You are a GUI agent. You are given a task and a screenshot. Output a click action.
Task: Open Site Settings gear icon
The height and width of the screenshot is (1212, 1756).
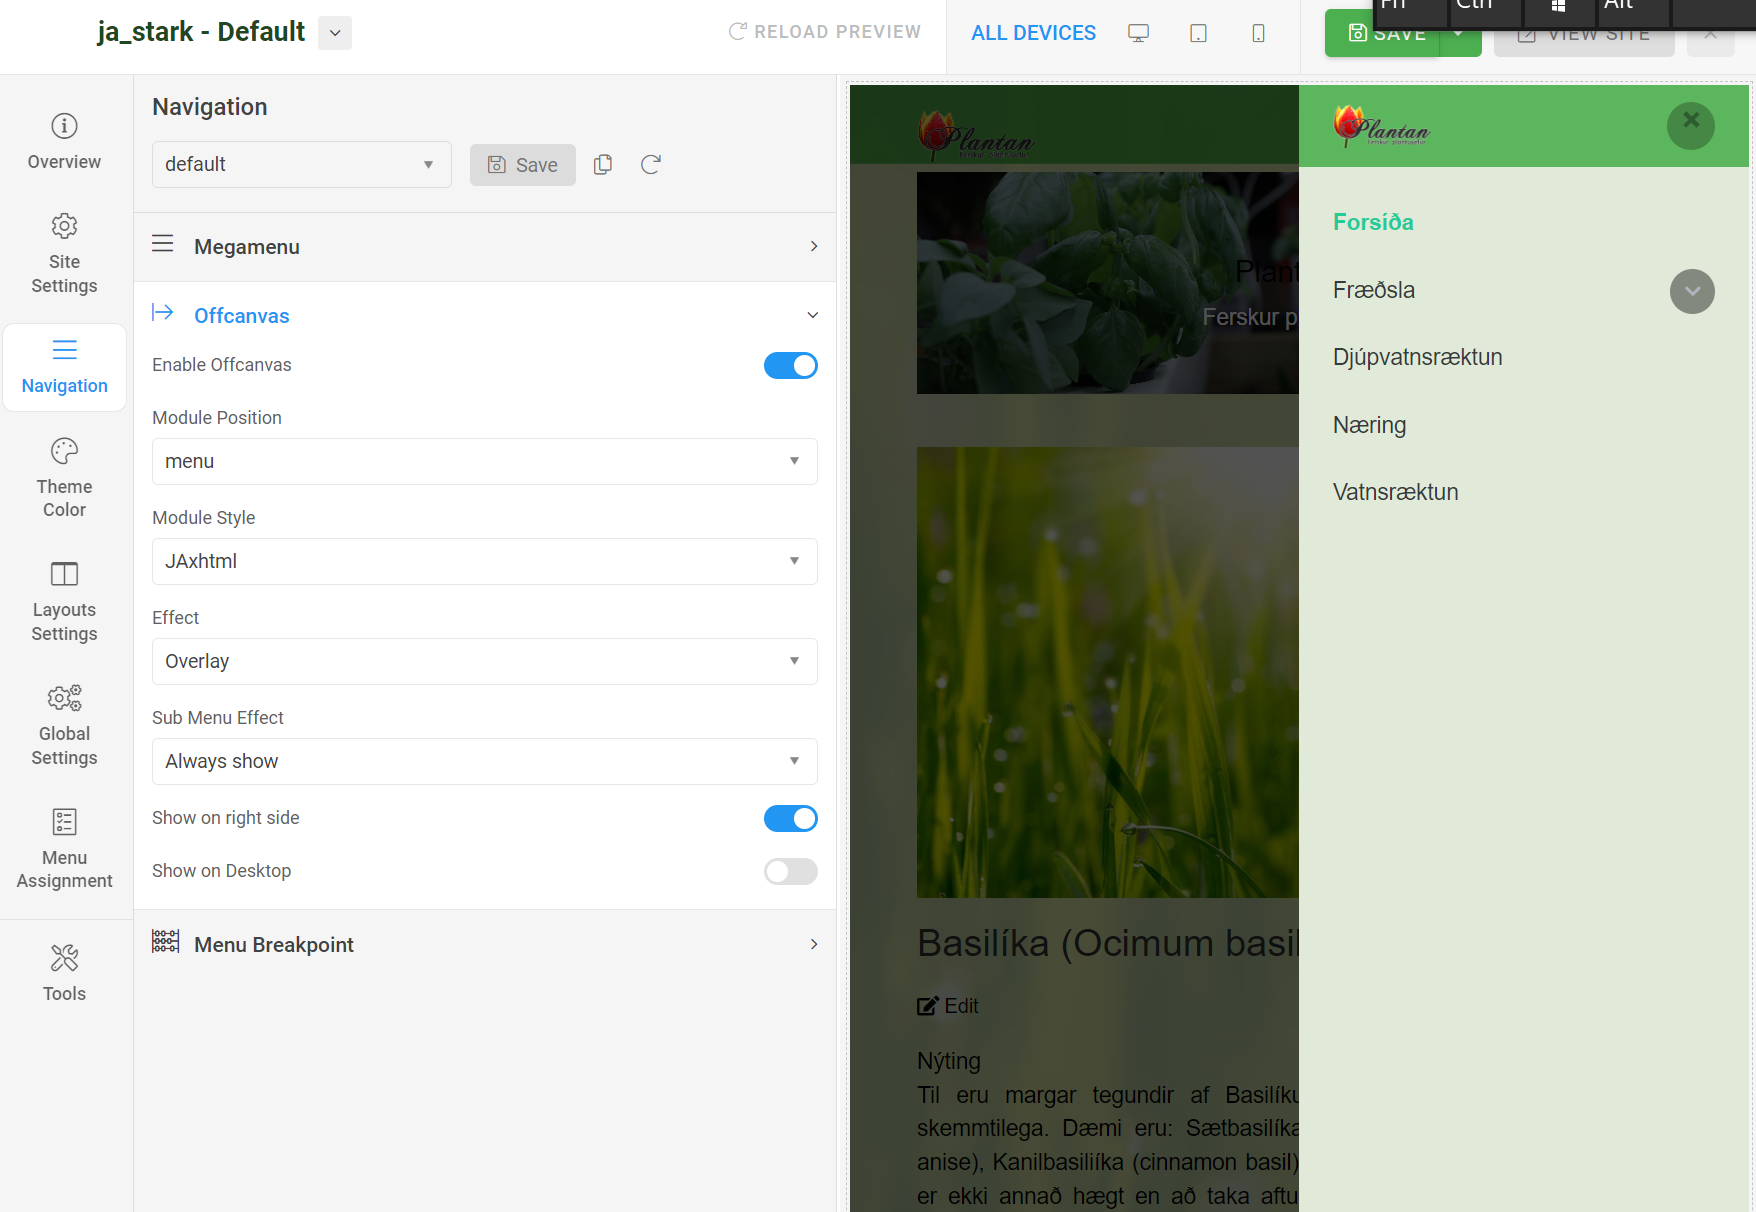click(64, 226)
